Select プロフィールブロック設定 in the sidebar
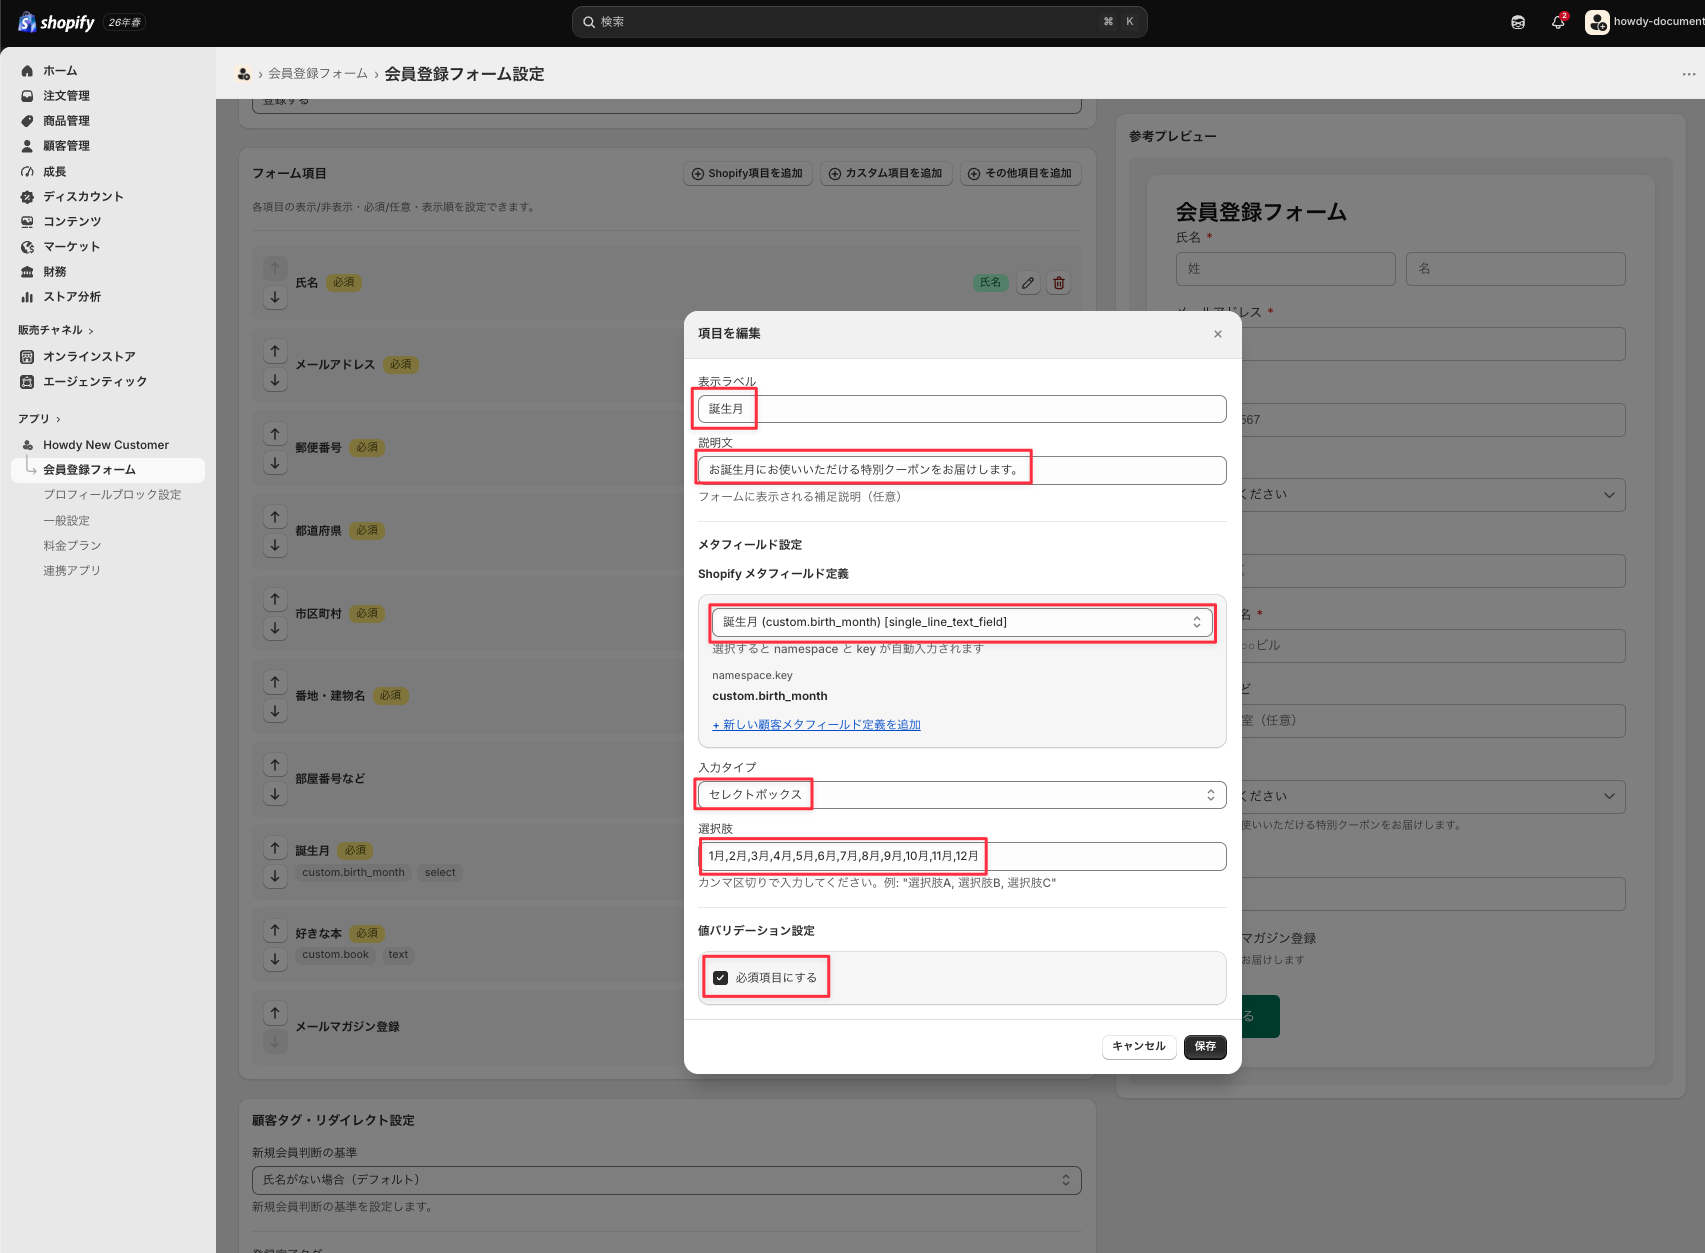The image size is (1705, 1253). (112, 495)
